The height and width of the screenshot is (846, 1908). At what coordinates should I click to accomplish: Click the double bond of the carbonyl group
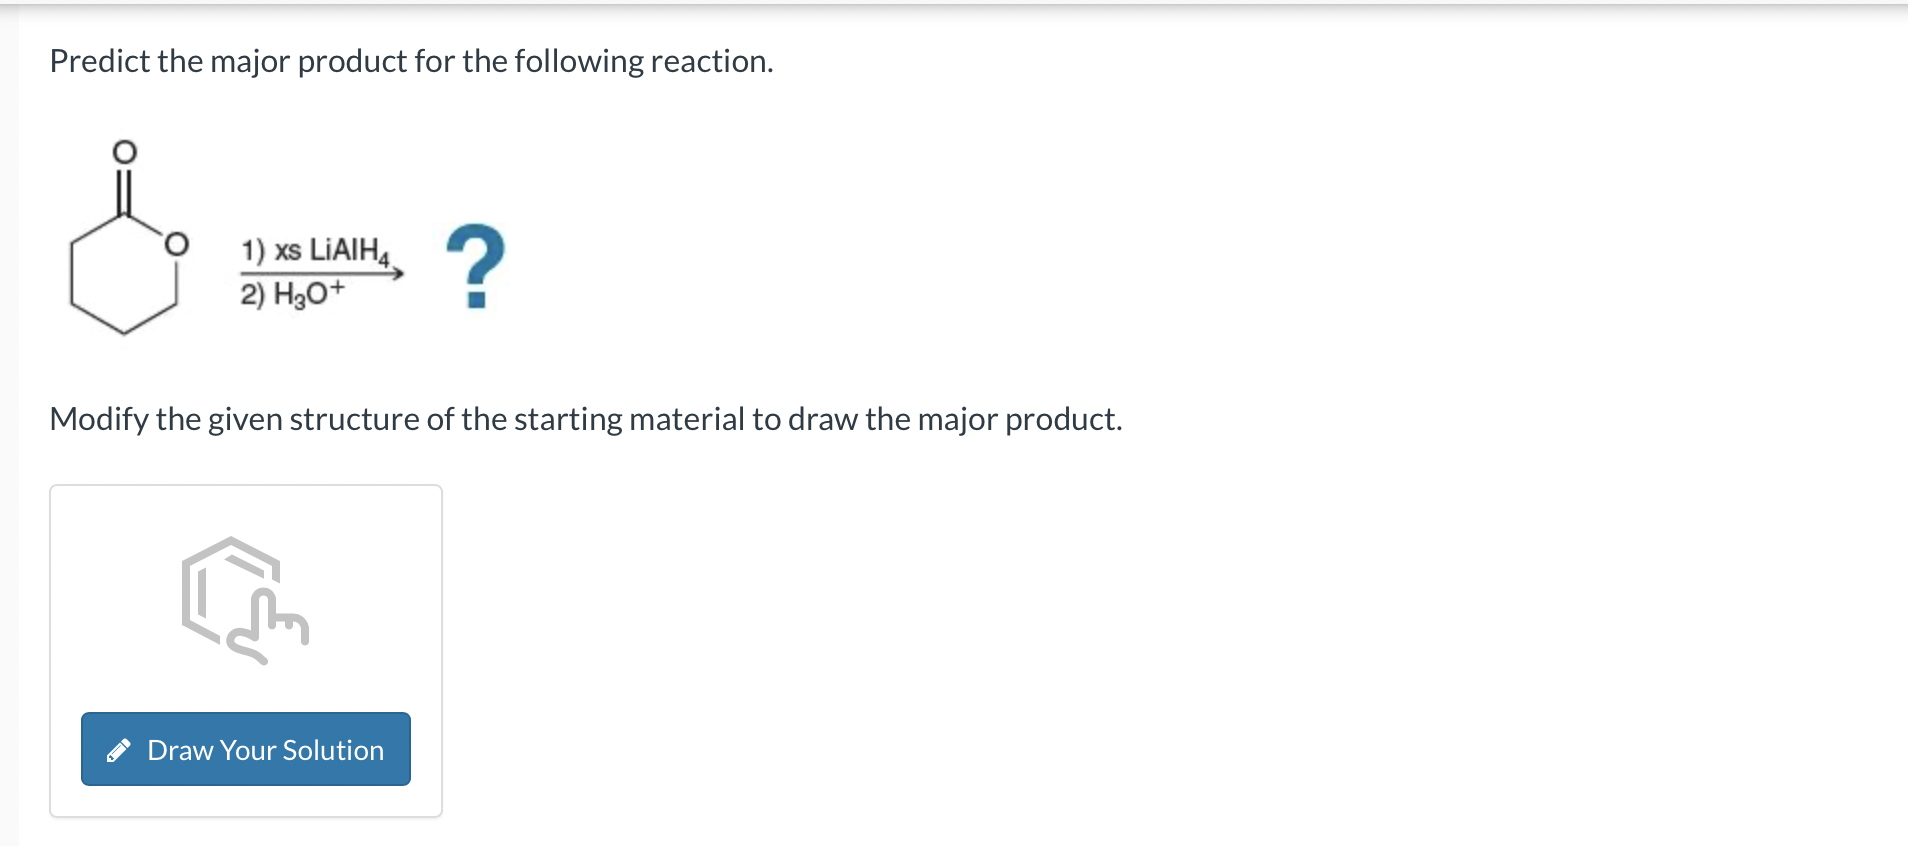click(122, 190)
